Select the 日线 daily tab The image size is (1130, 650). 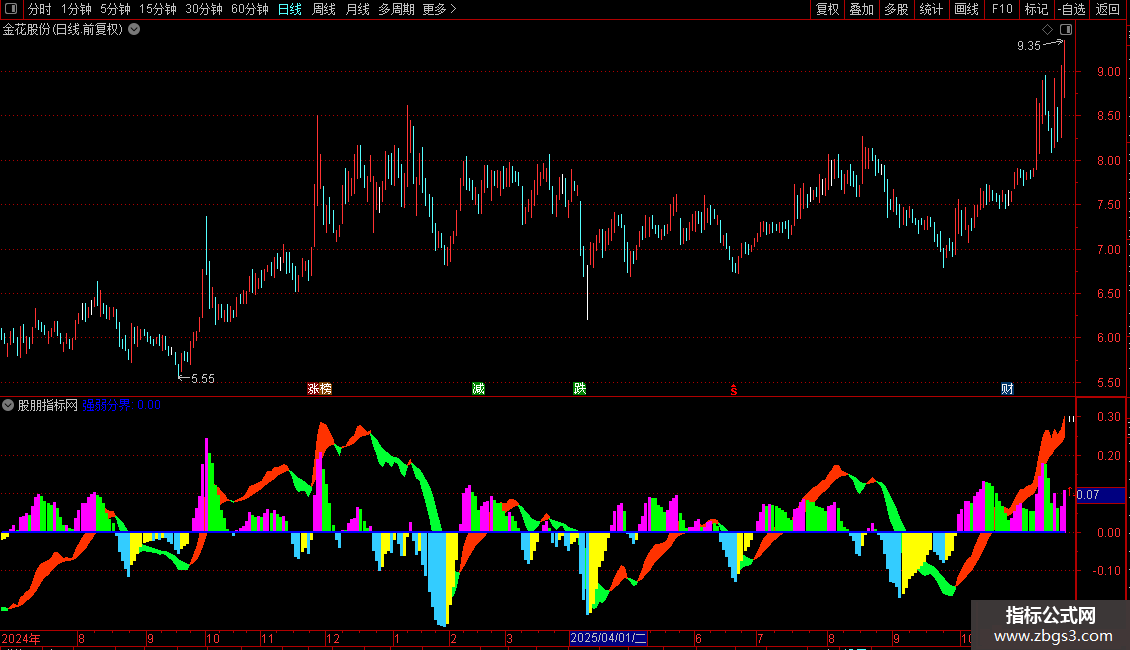coord(290,9)
